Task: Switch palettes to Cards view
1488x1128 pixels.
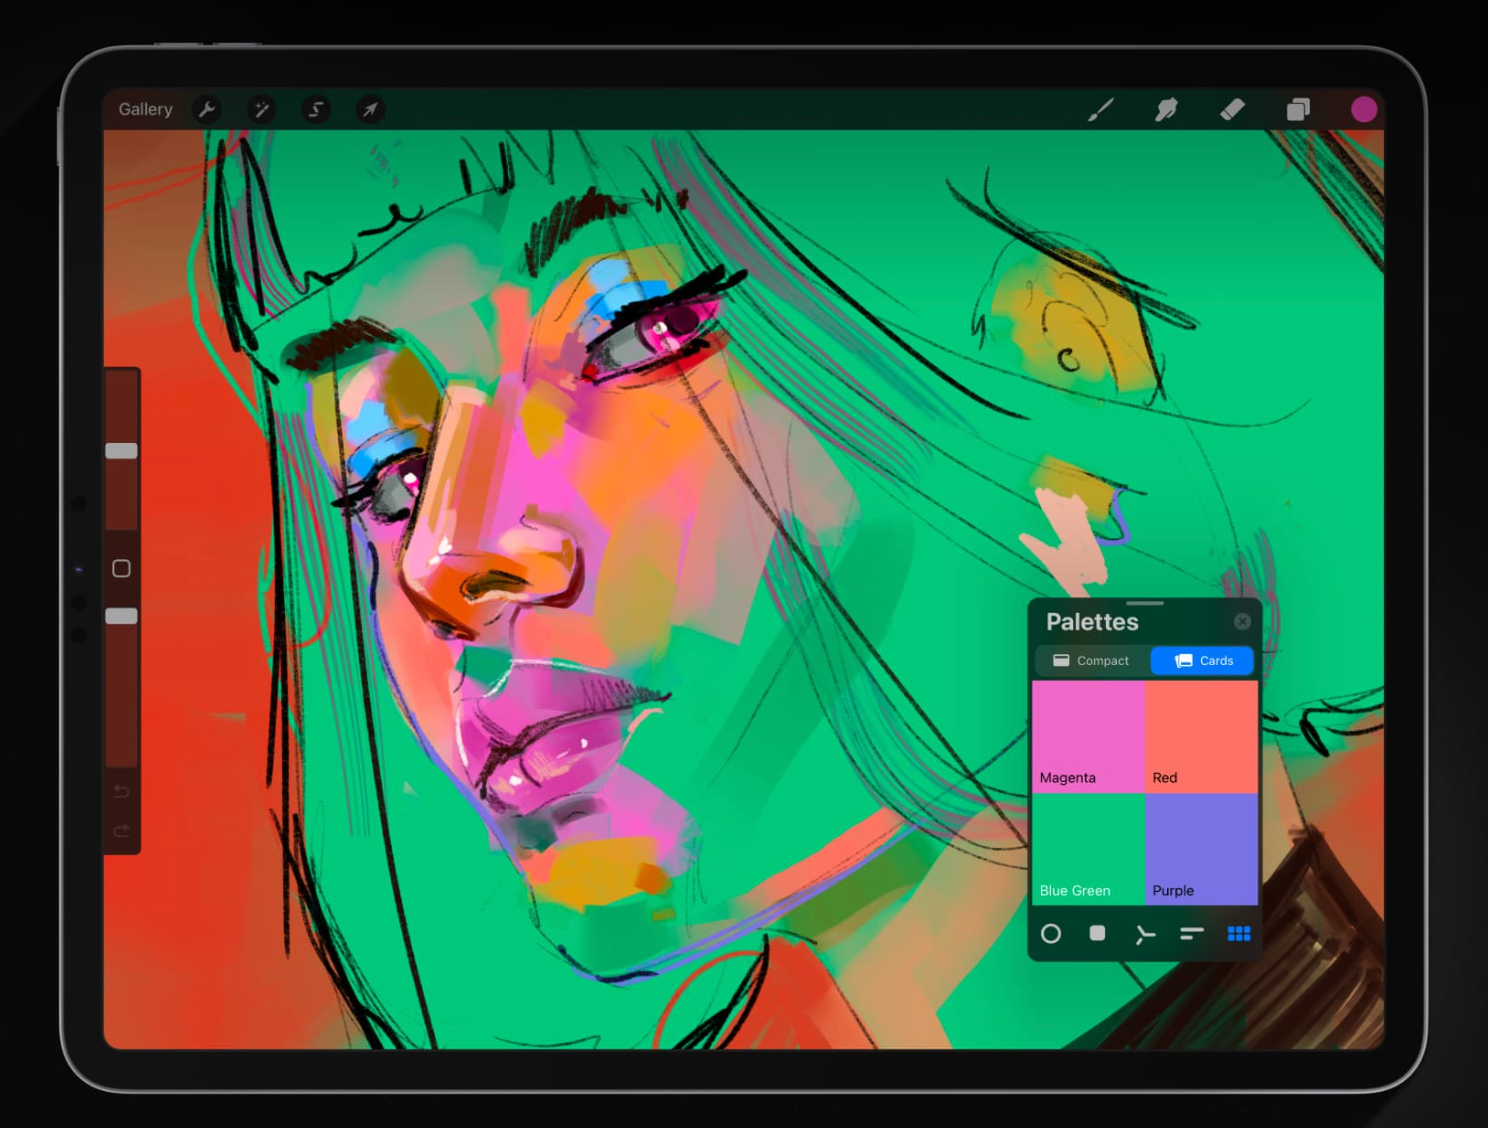Action: click(x=1203, y=661)
